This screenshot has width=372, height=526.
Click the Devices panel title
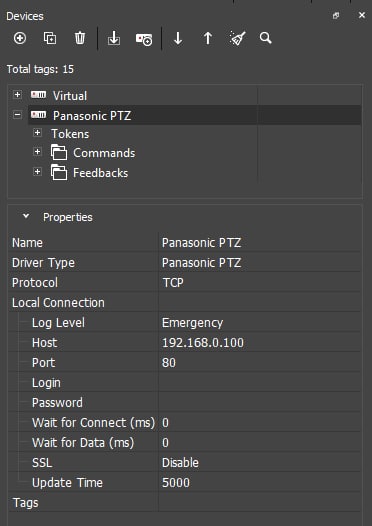tap(25, 16)
